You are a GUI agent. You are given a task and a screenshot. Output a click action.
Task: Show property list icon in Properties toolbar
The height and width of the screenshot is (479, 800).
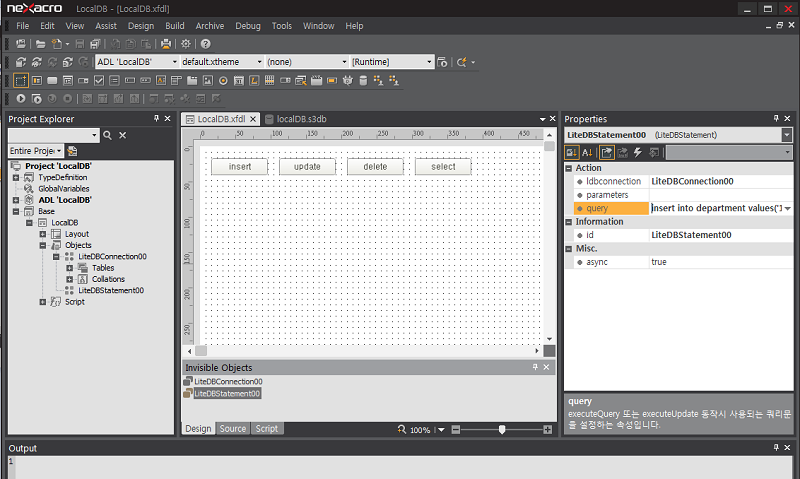607,152
